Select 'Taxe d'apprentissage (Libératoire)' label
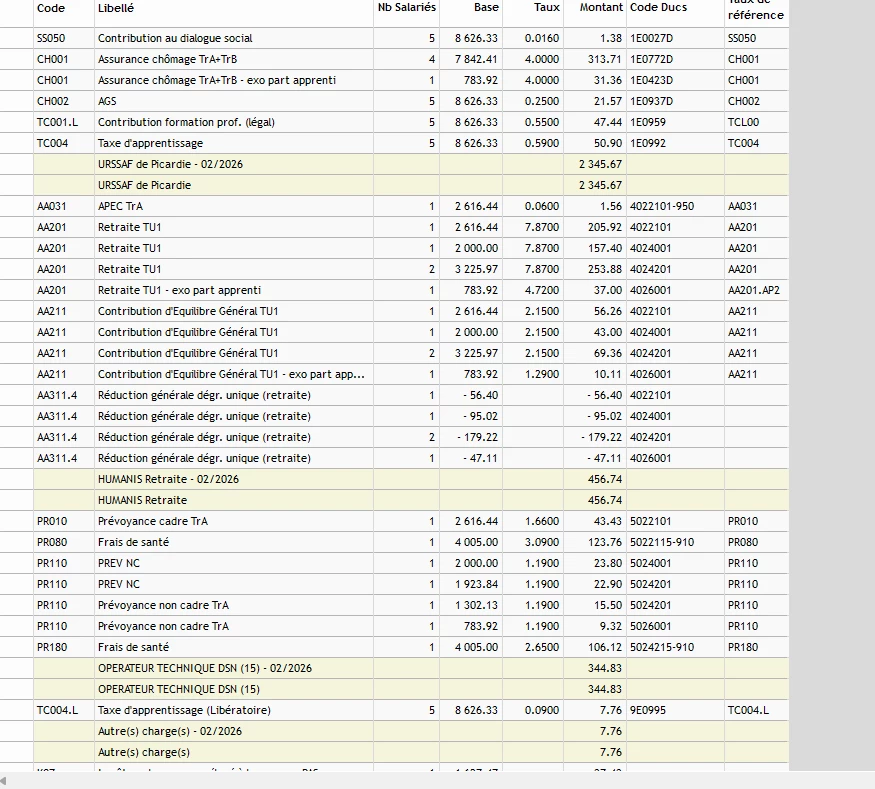Viewport: 875px width, 789px height. 184,710
